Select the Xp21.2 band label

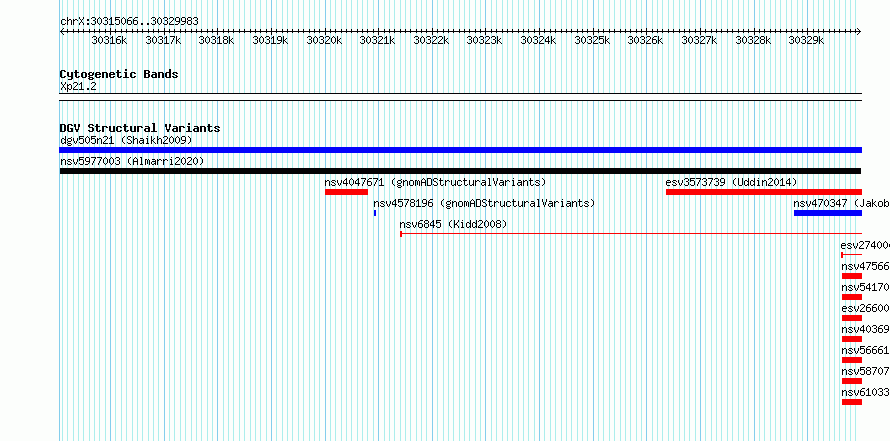(78, 86)
